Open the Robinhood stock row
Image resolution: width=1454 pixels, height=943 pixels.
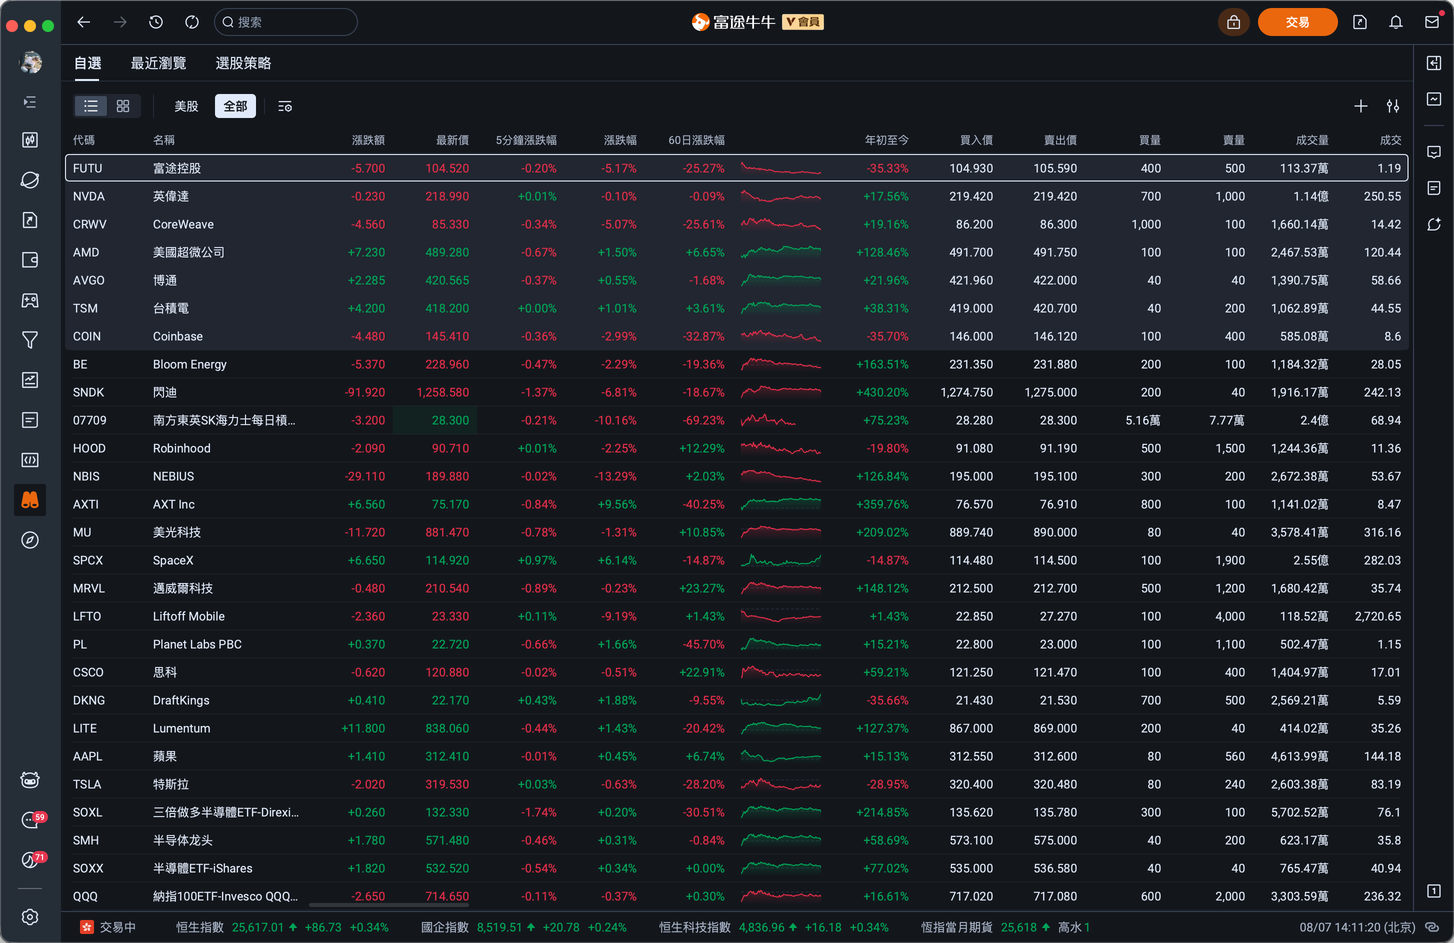click(736, 448)
